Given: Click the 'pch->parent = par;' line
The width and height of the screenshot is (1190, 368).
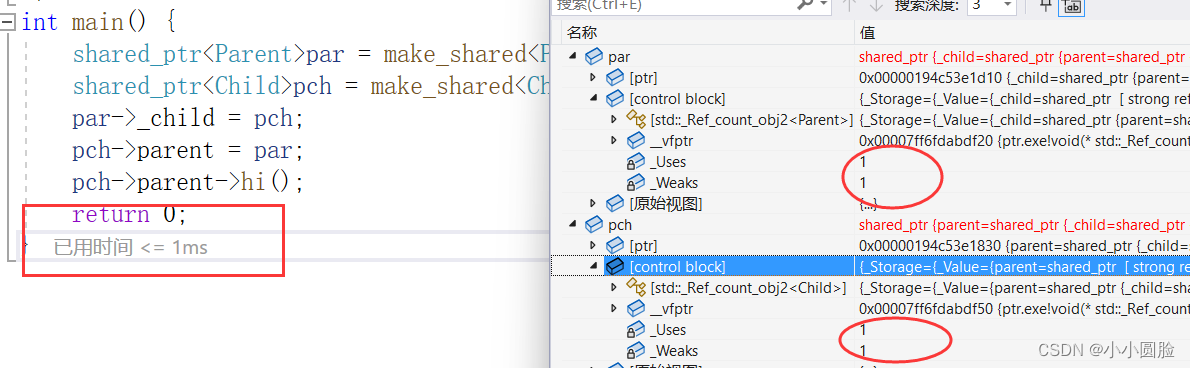Looking at the screenshot, I should coord(187,150).
